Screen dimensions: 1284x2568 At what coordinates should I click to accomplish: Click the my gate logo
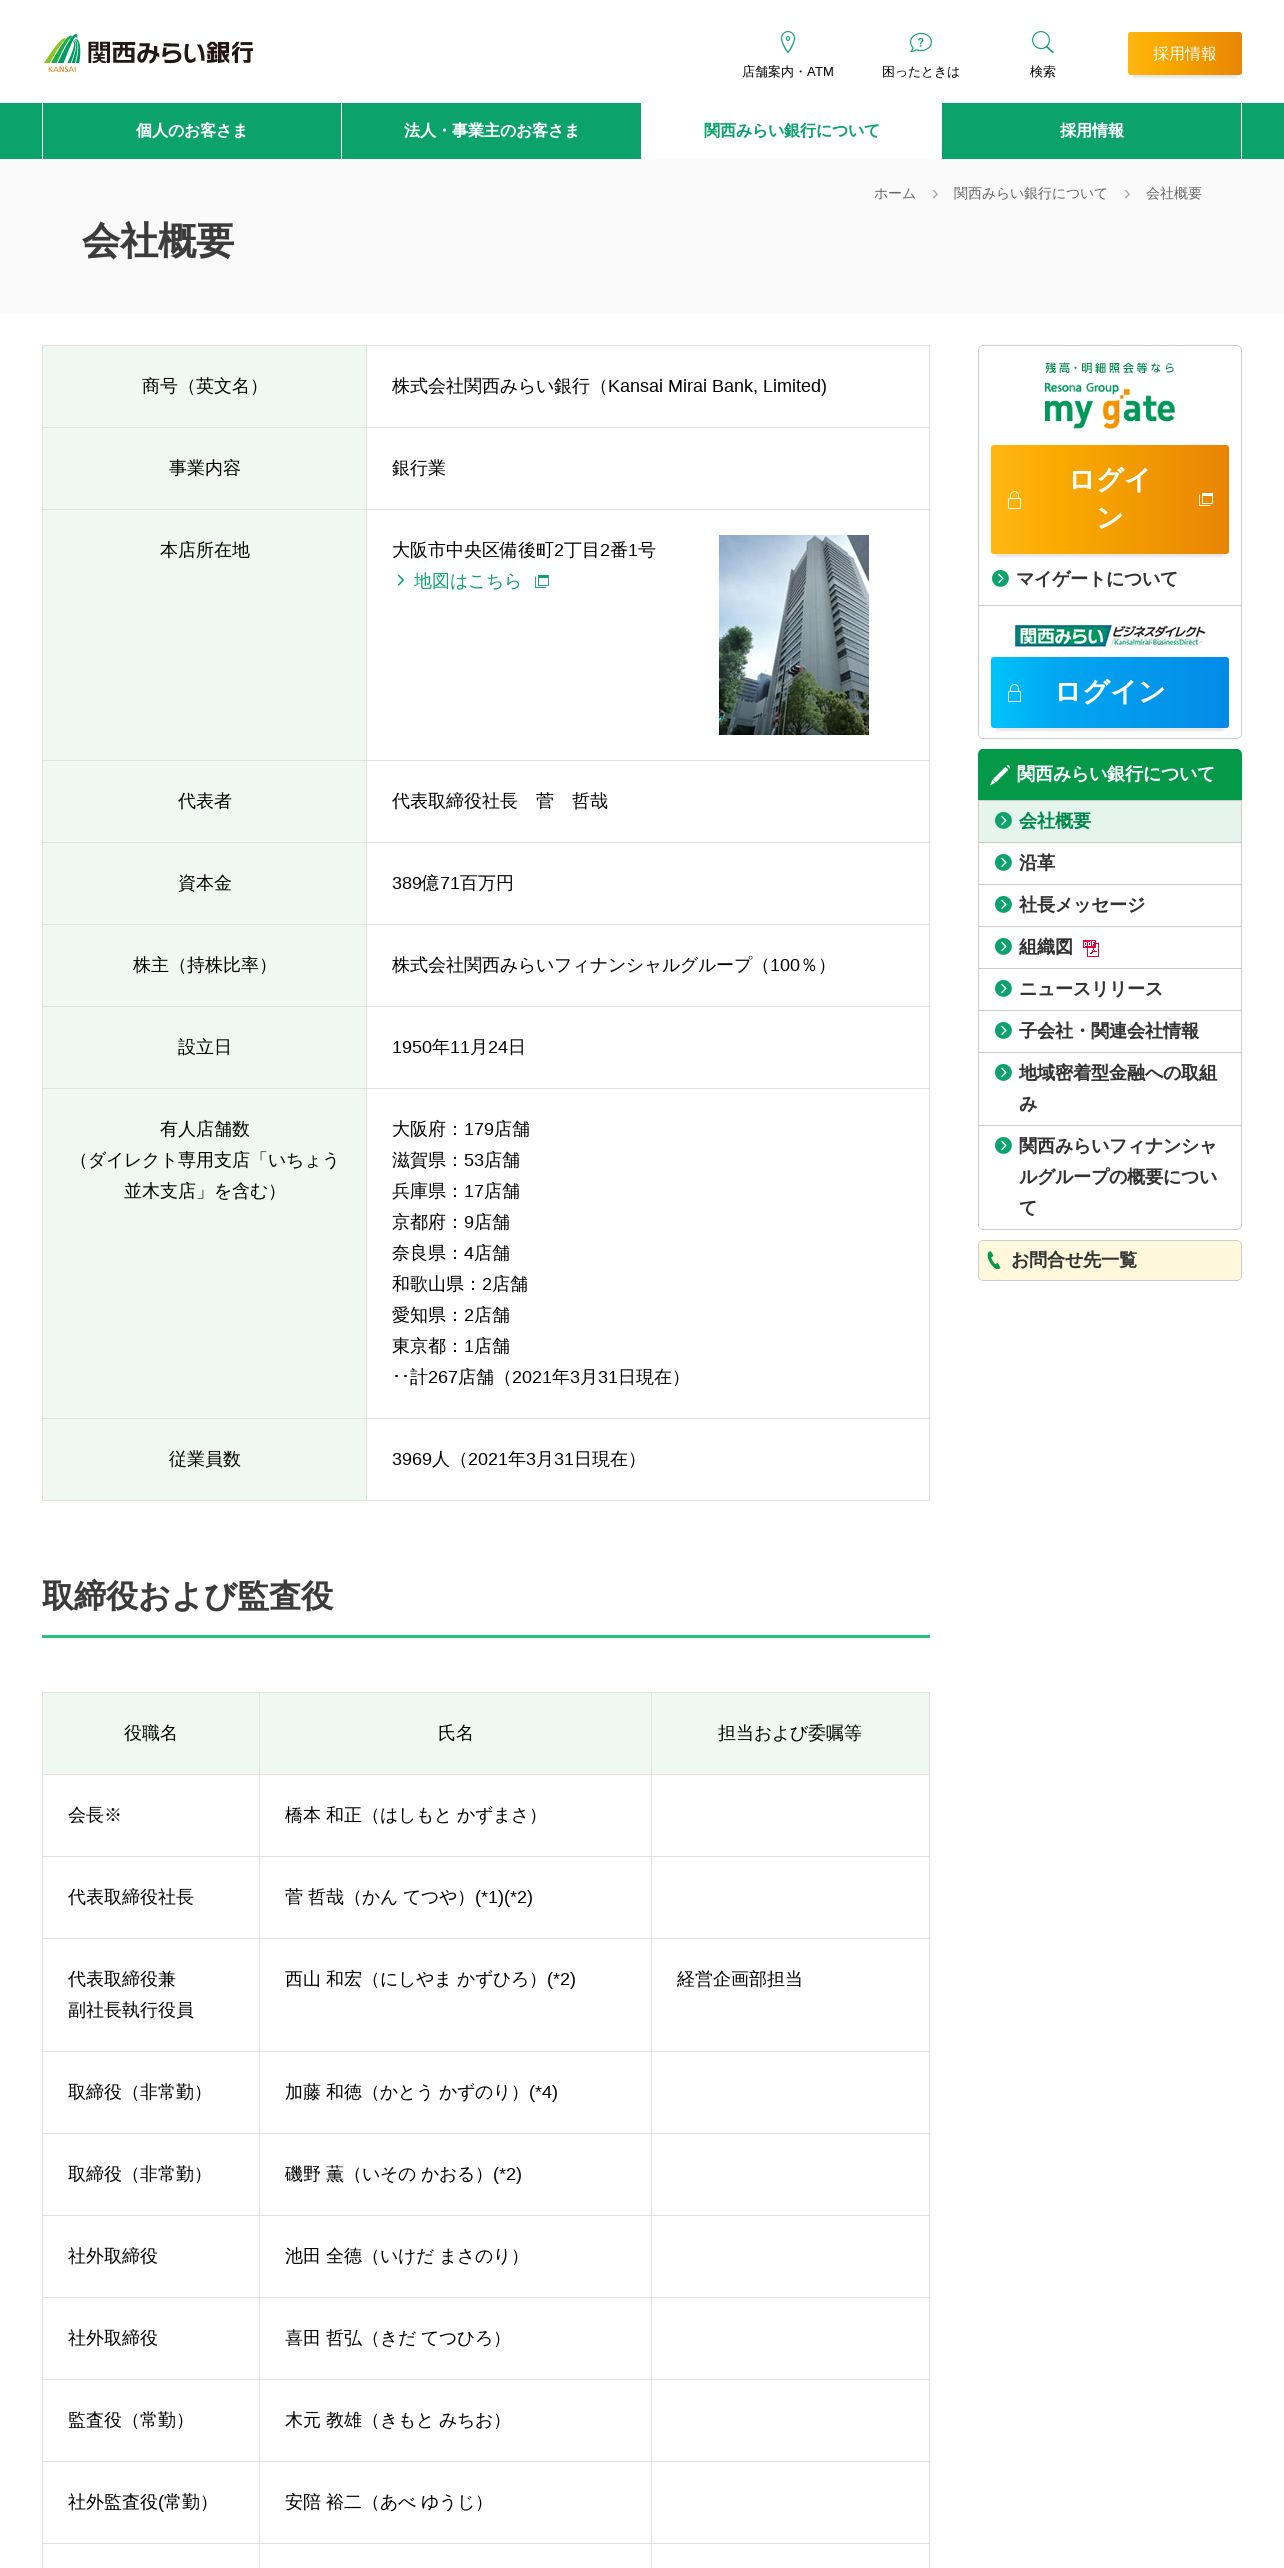[x=1110, y=396]
